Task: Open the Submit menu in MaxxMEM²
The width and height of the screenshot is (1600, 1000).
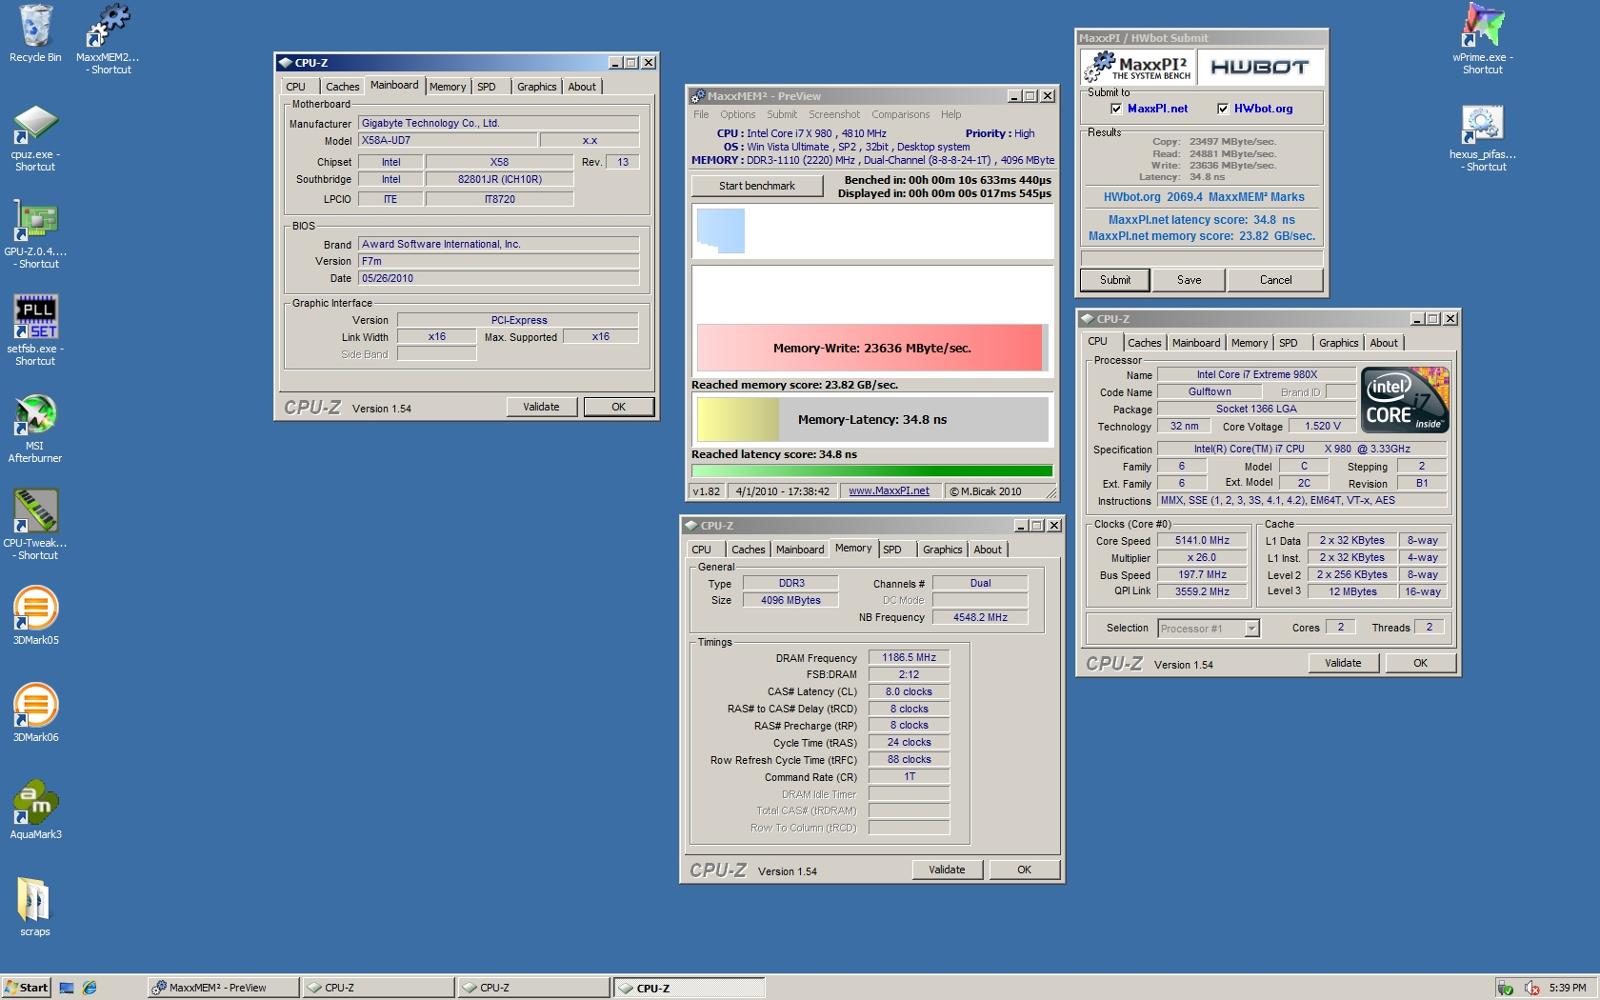Action: [x=782, y=114]
